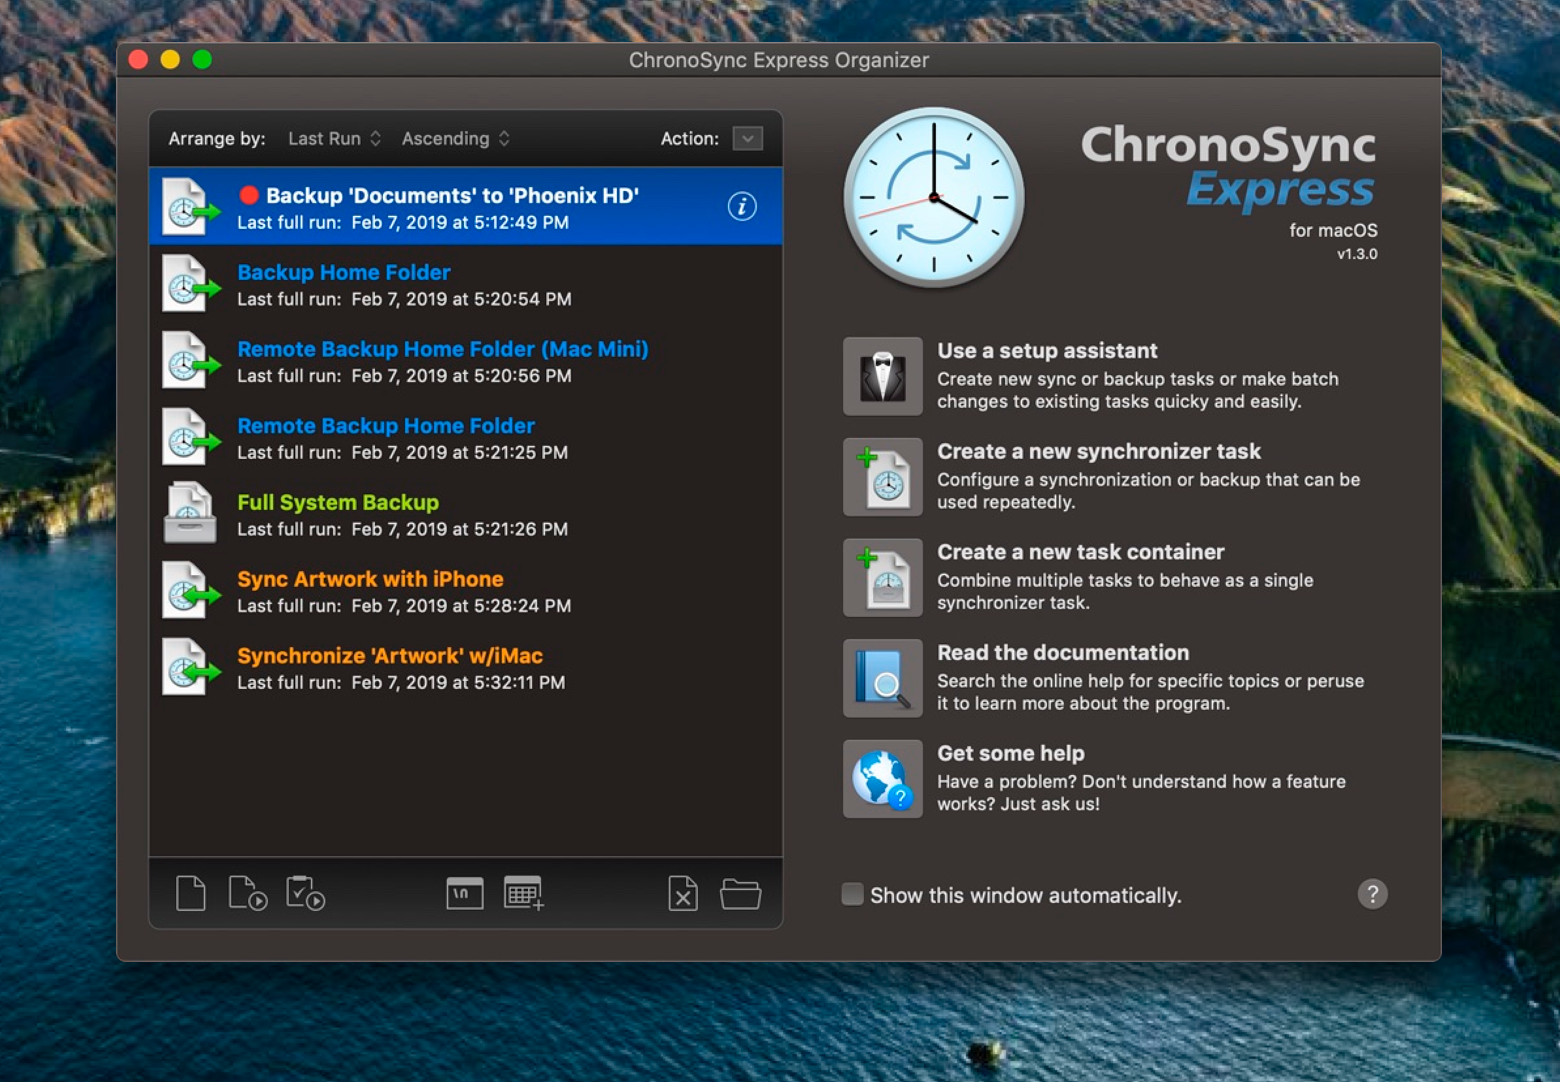Image resolution: width=1560 pixels, height=1082 pixels.
Task: Select the Backup Home Folder task name
Action: (344, 272)
